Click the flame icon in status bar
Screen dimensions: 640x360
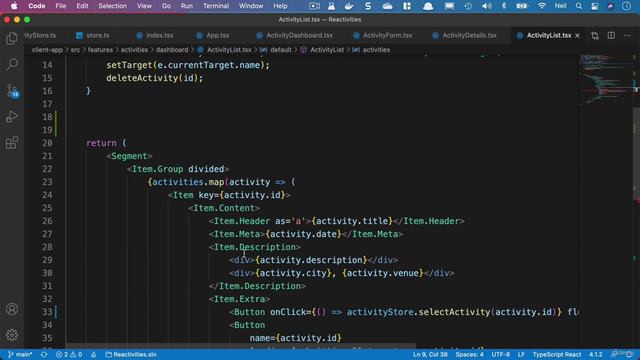[x=93, y=354]
